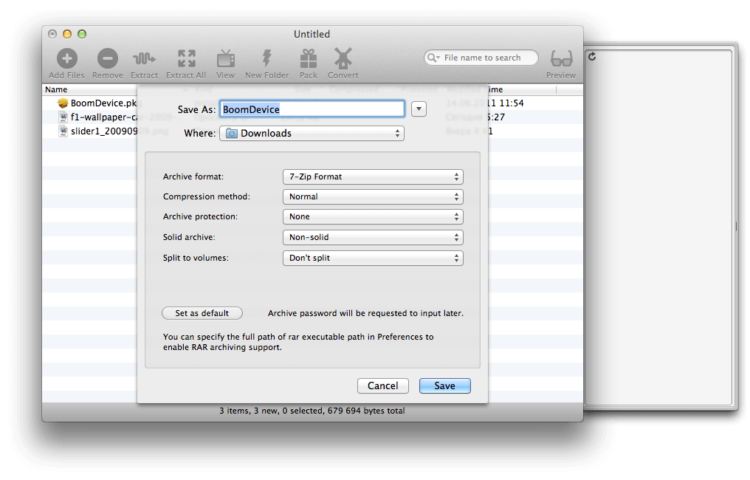Screen dimensions: 750x480
Task: Click the 11:54 time value
Action: click(511, 103)
